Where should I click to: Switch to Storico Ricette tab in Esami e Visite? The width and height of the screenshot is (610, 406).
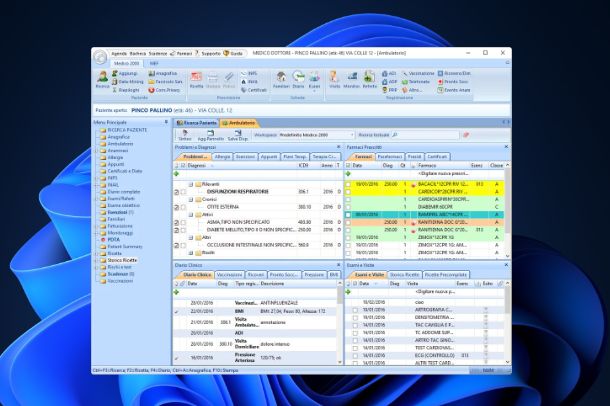[404, 275]
